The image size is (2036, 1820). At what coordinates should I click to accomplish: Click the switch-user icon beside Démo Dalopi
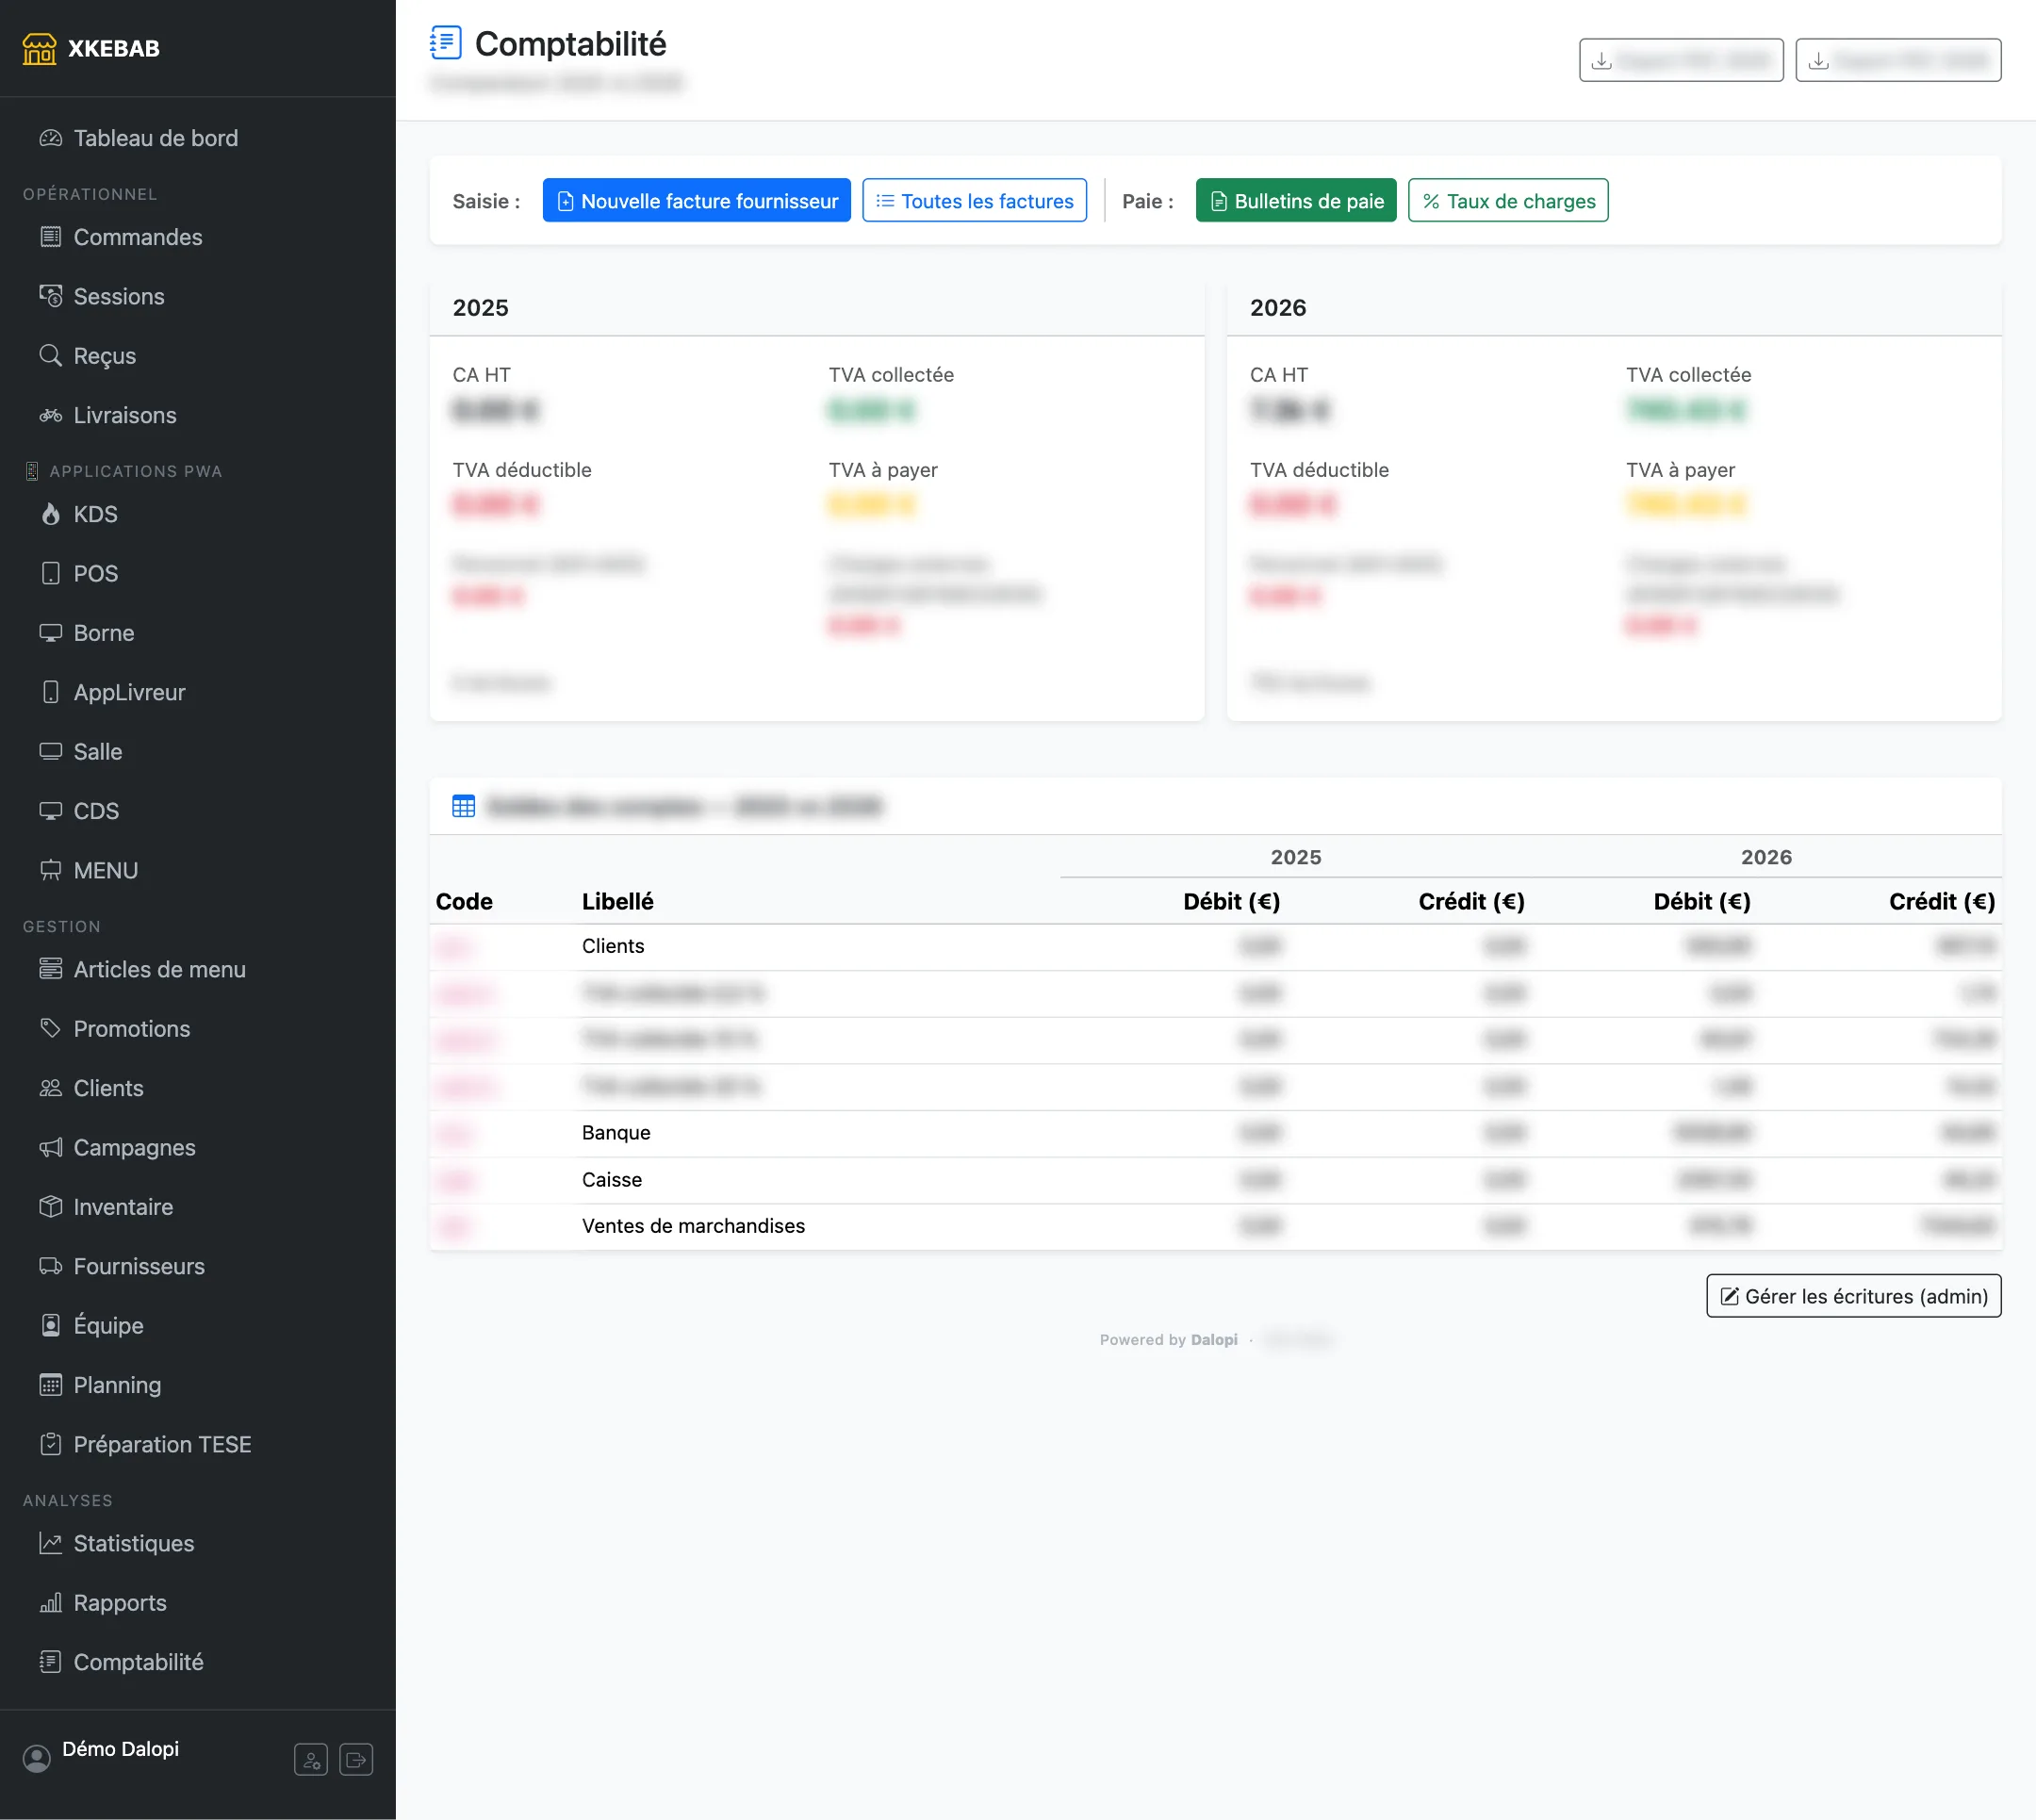click(311, 1759)
